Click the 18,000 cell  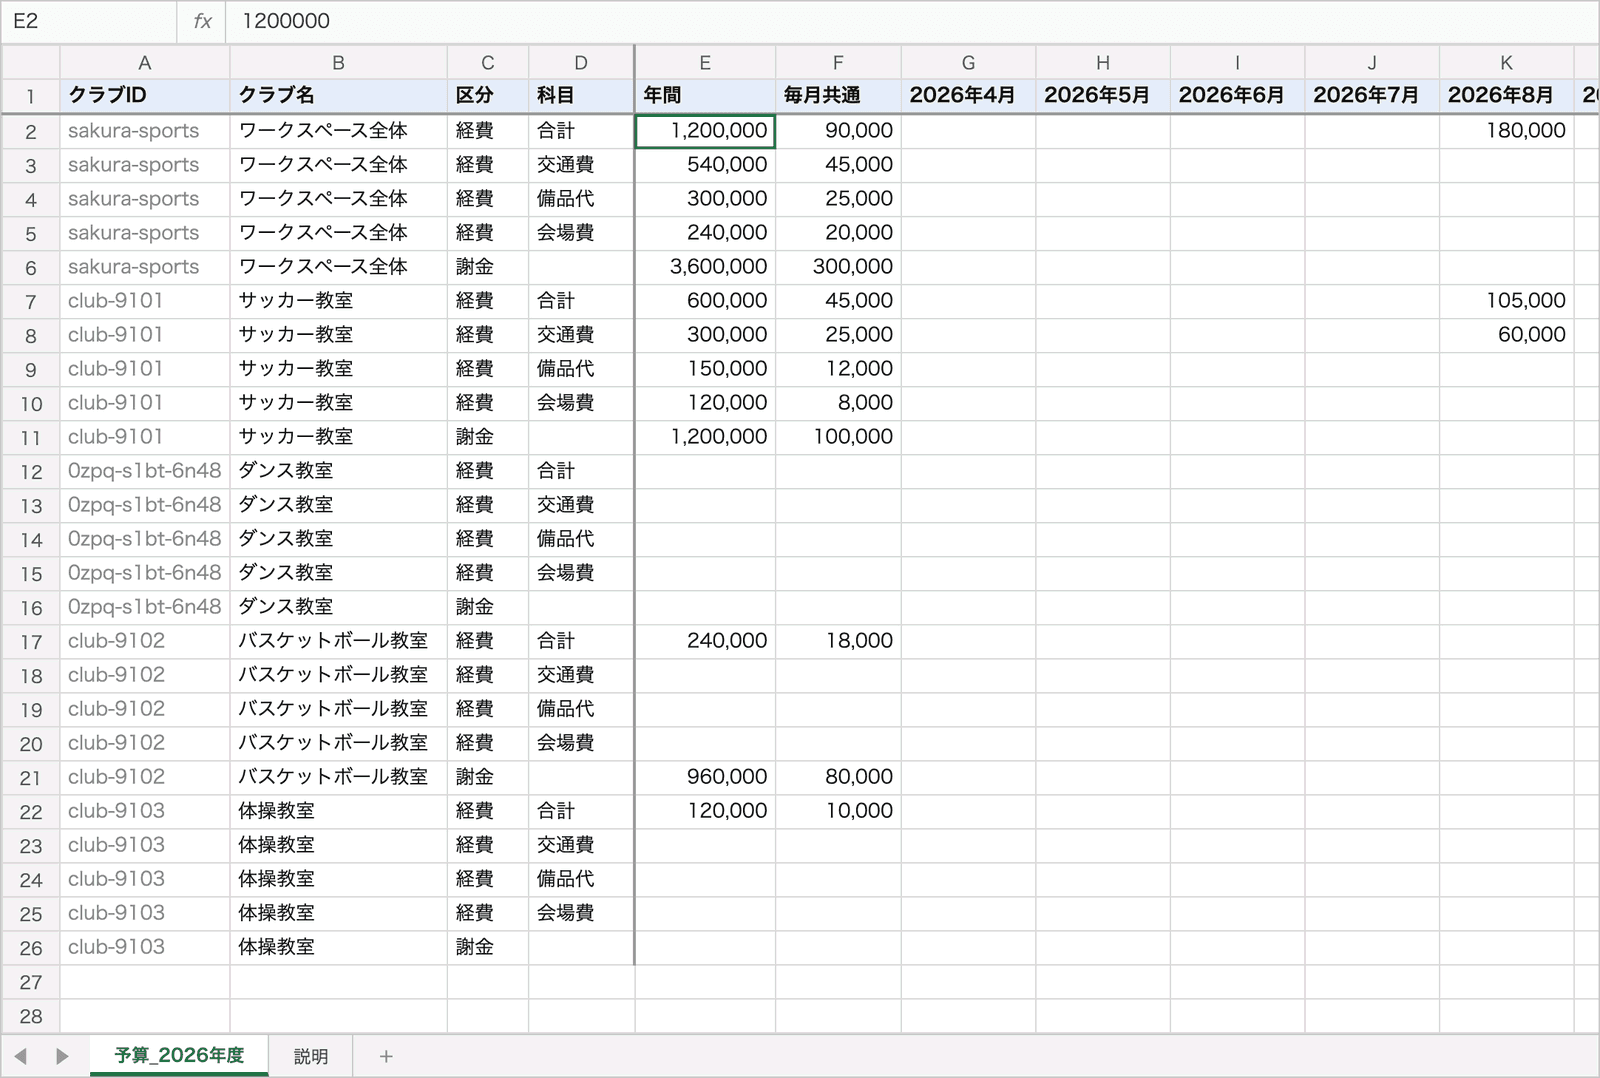click(x=838, y=641)
